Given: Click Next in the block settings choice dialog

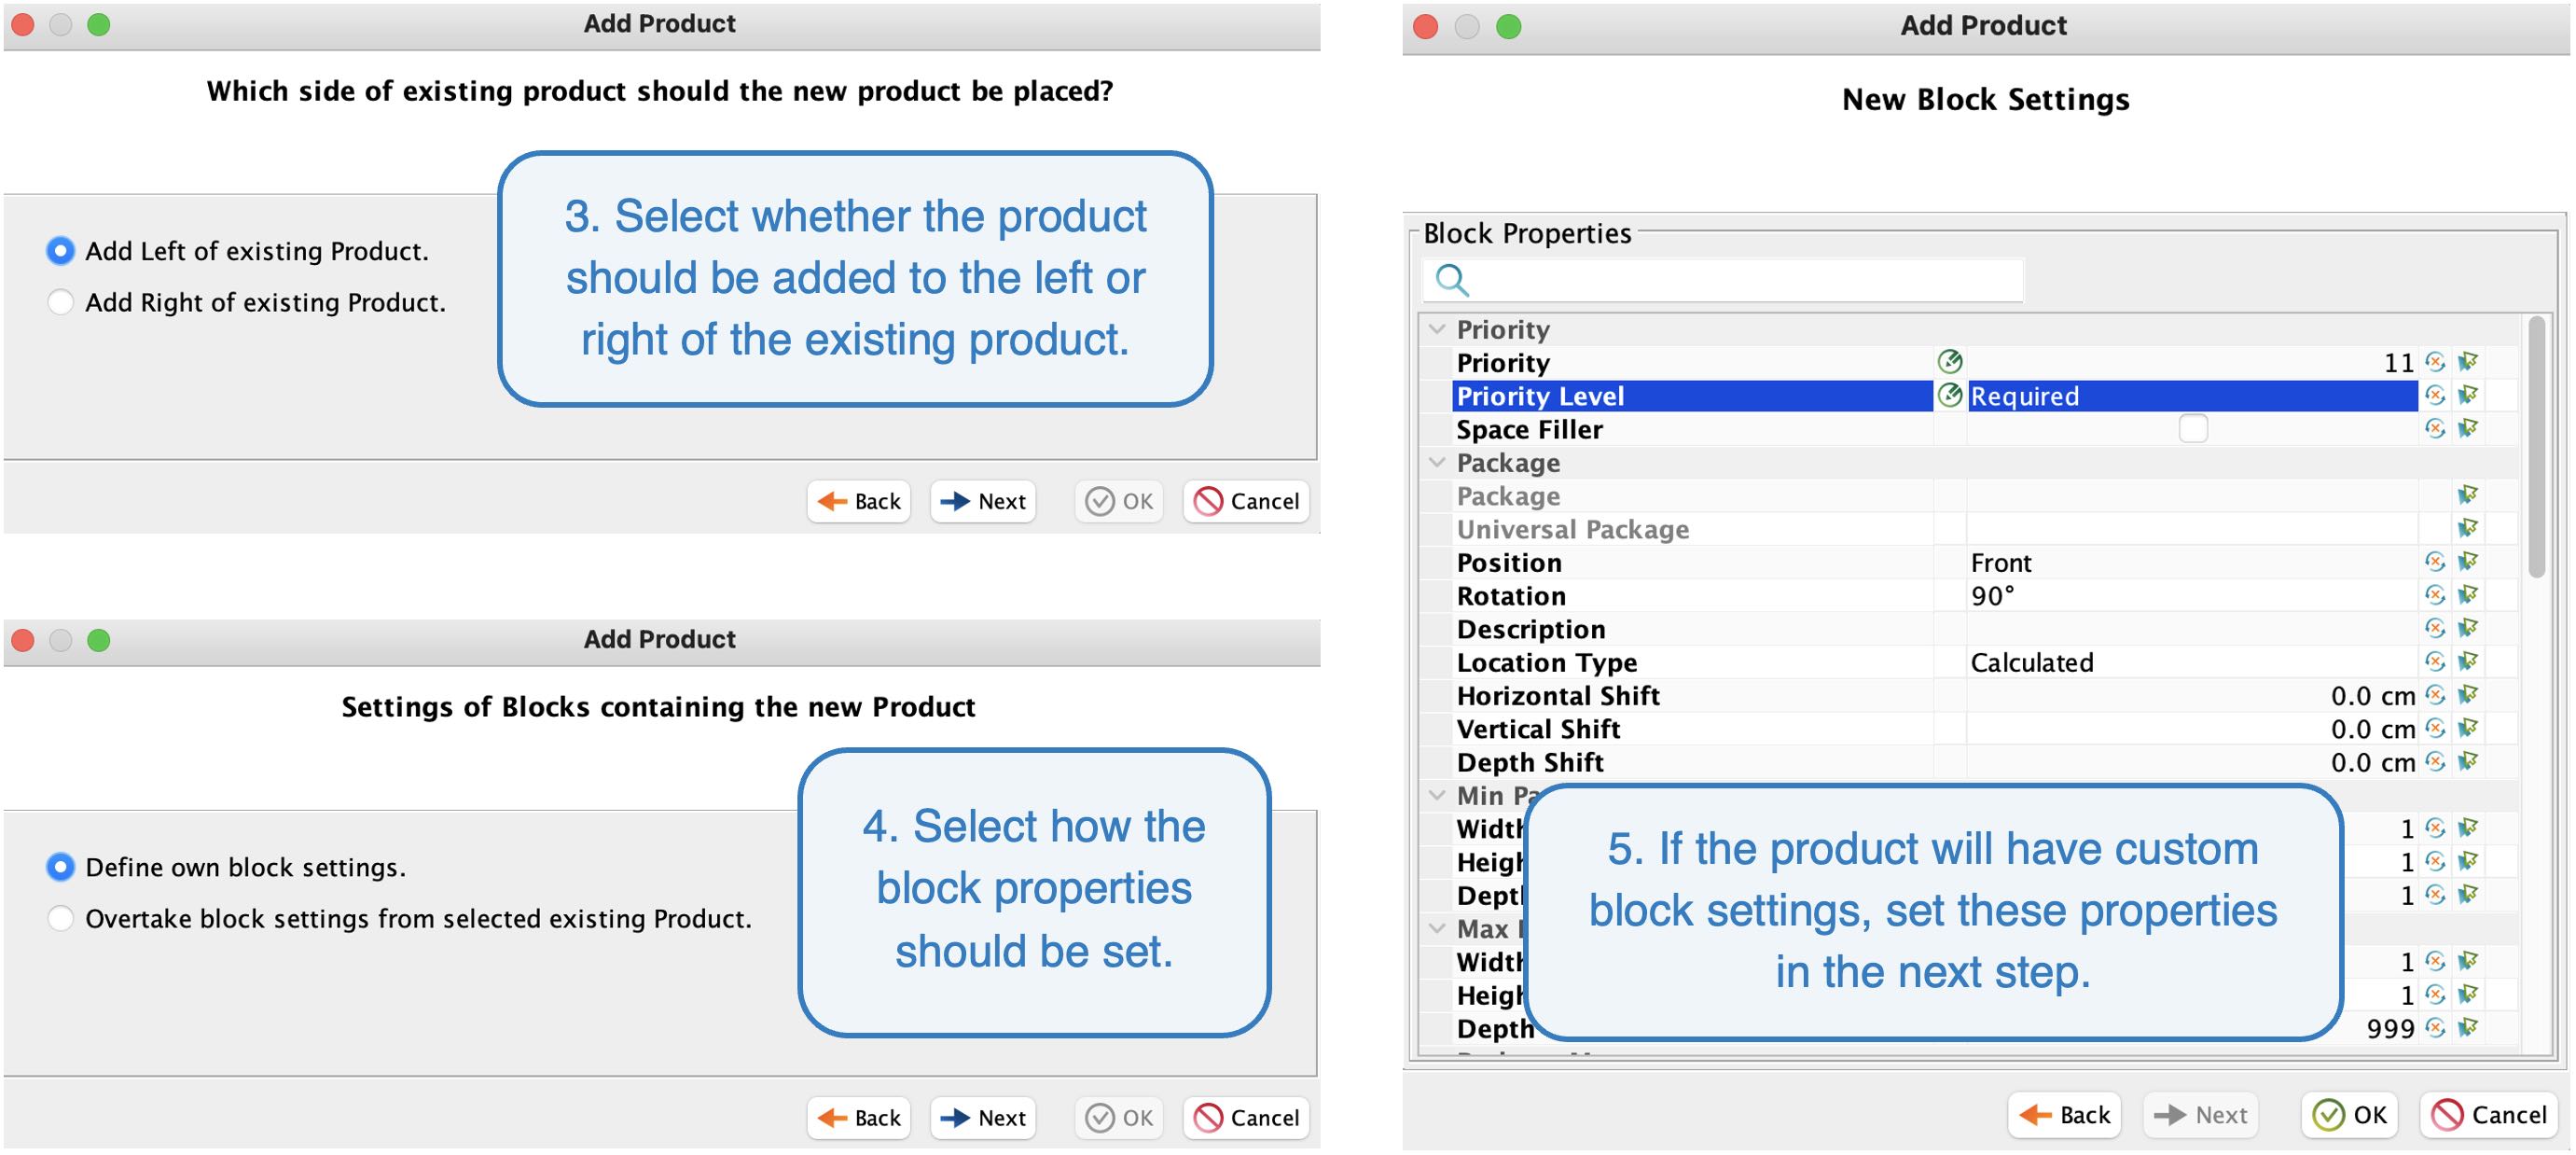Looking at the screenshot, I should point(983,1117).
